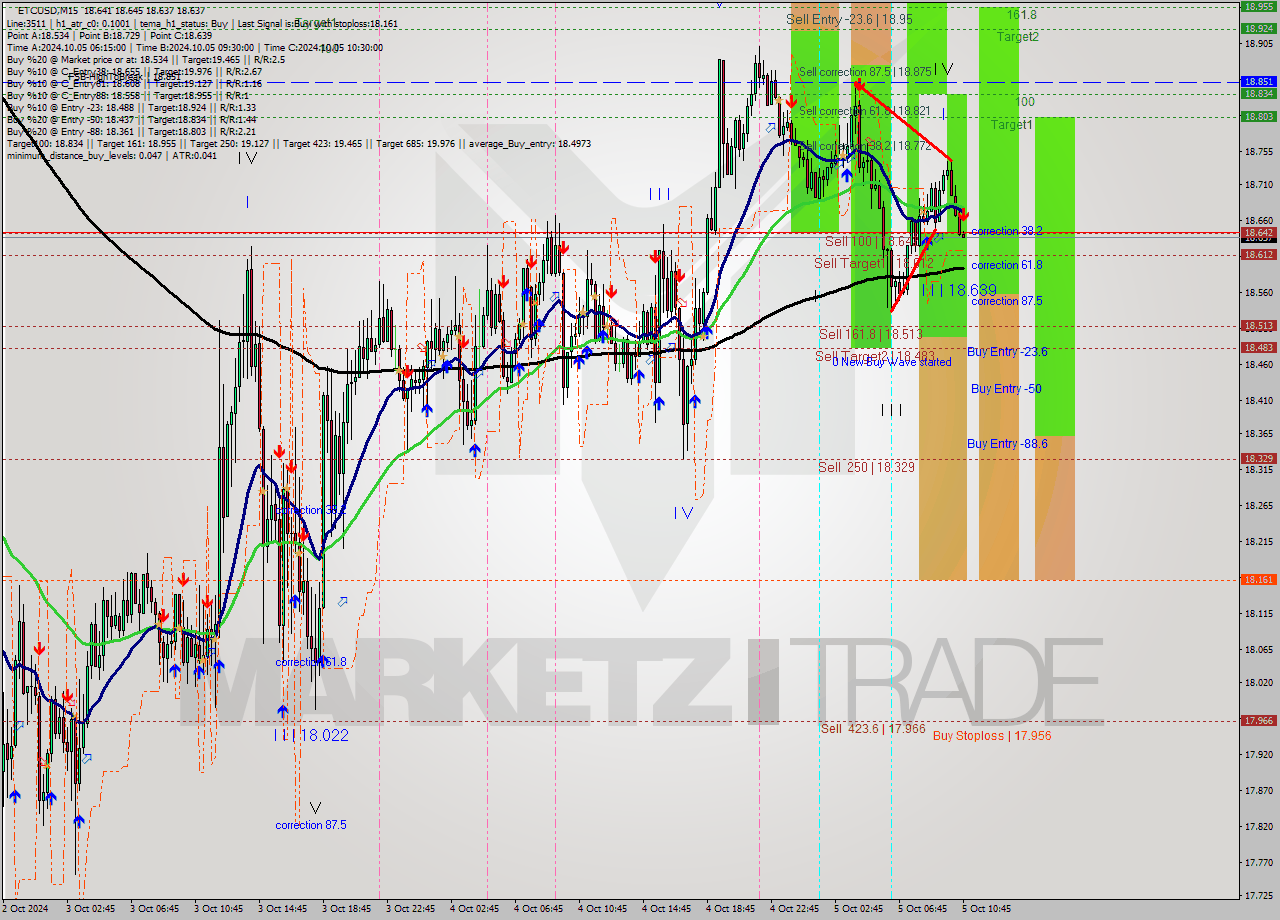Click the 'Buy Entry -23.6' label
Viewport: 1280px width, 920px height.
point(1007,352)
